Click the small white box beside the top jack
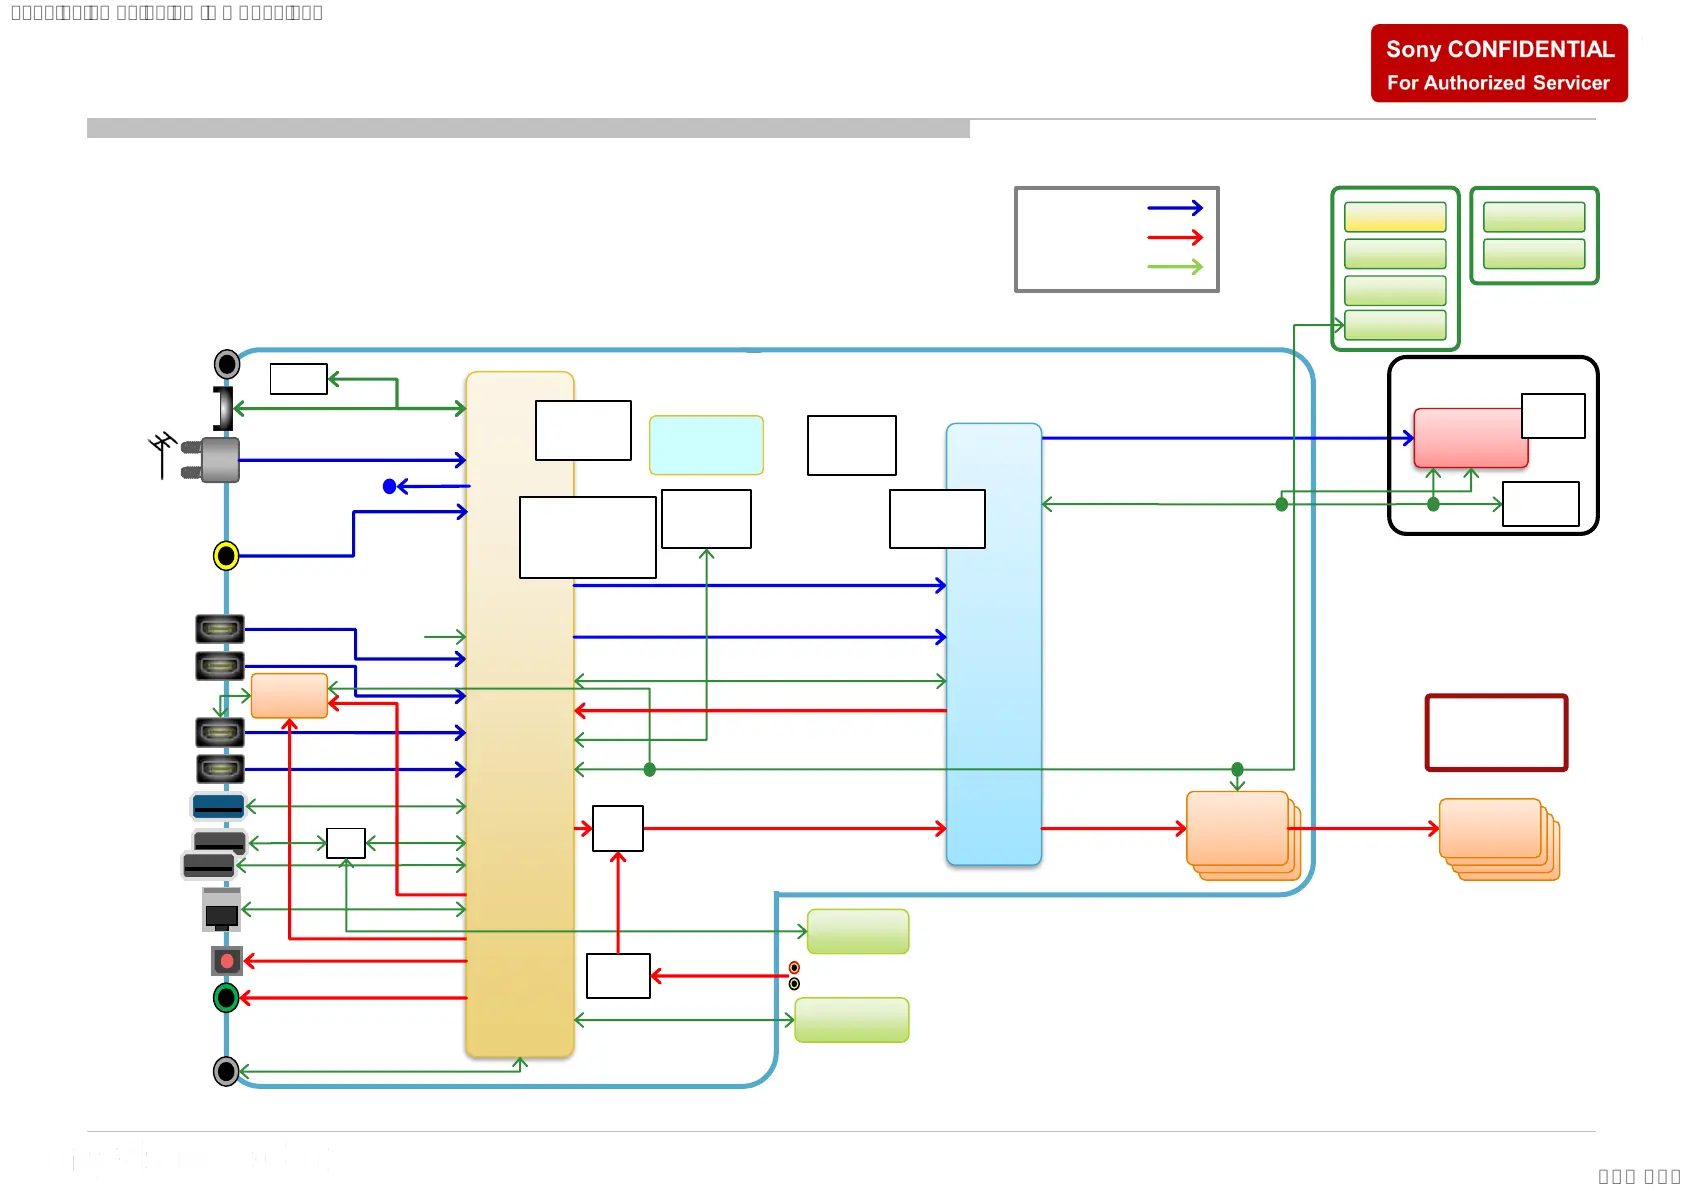The height and width of the screenshot is (1191, 1684). tap(299, 379)
